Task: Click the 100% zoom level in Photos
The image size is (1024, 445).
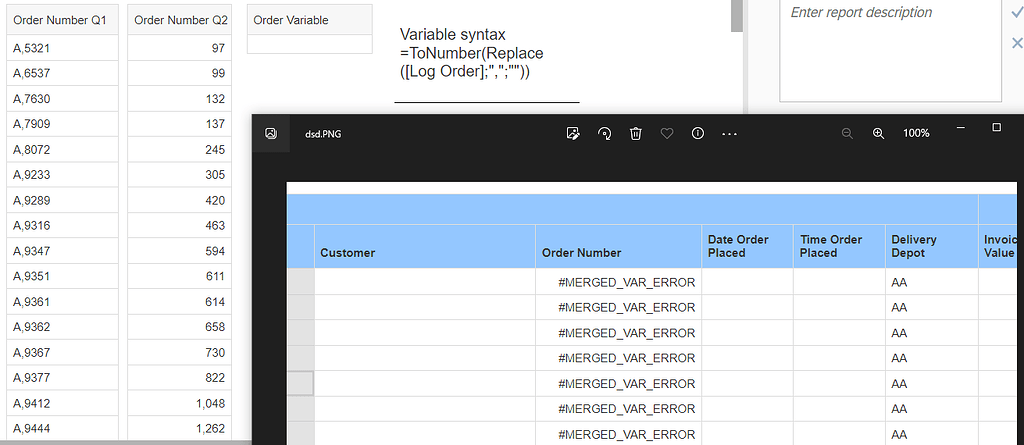Action: [x=916, y=133]
